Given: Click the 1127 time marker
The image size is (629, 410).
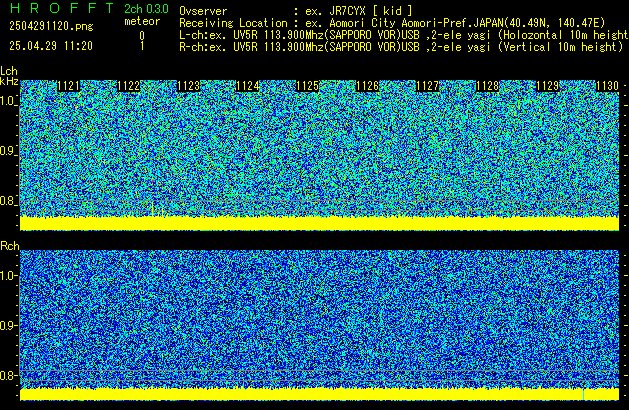Looking at the screenshot, I should tap(428, 86).
